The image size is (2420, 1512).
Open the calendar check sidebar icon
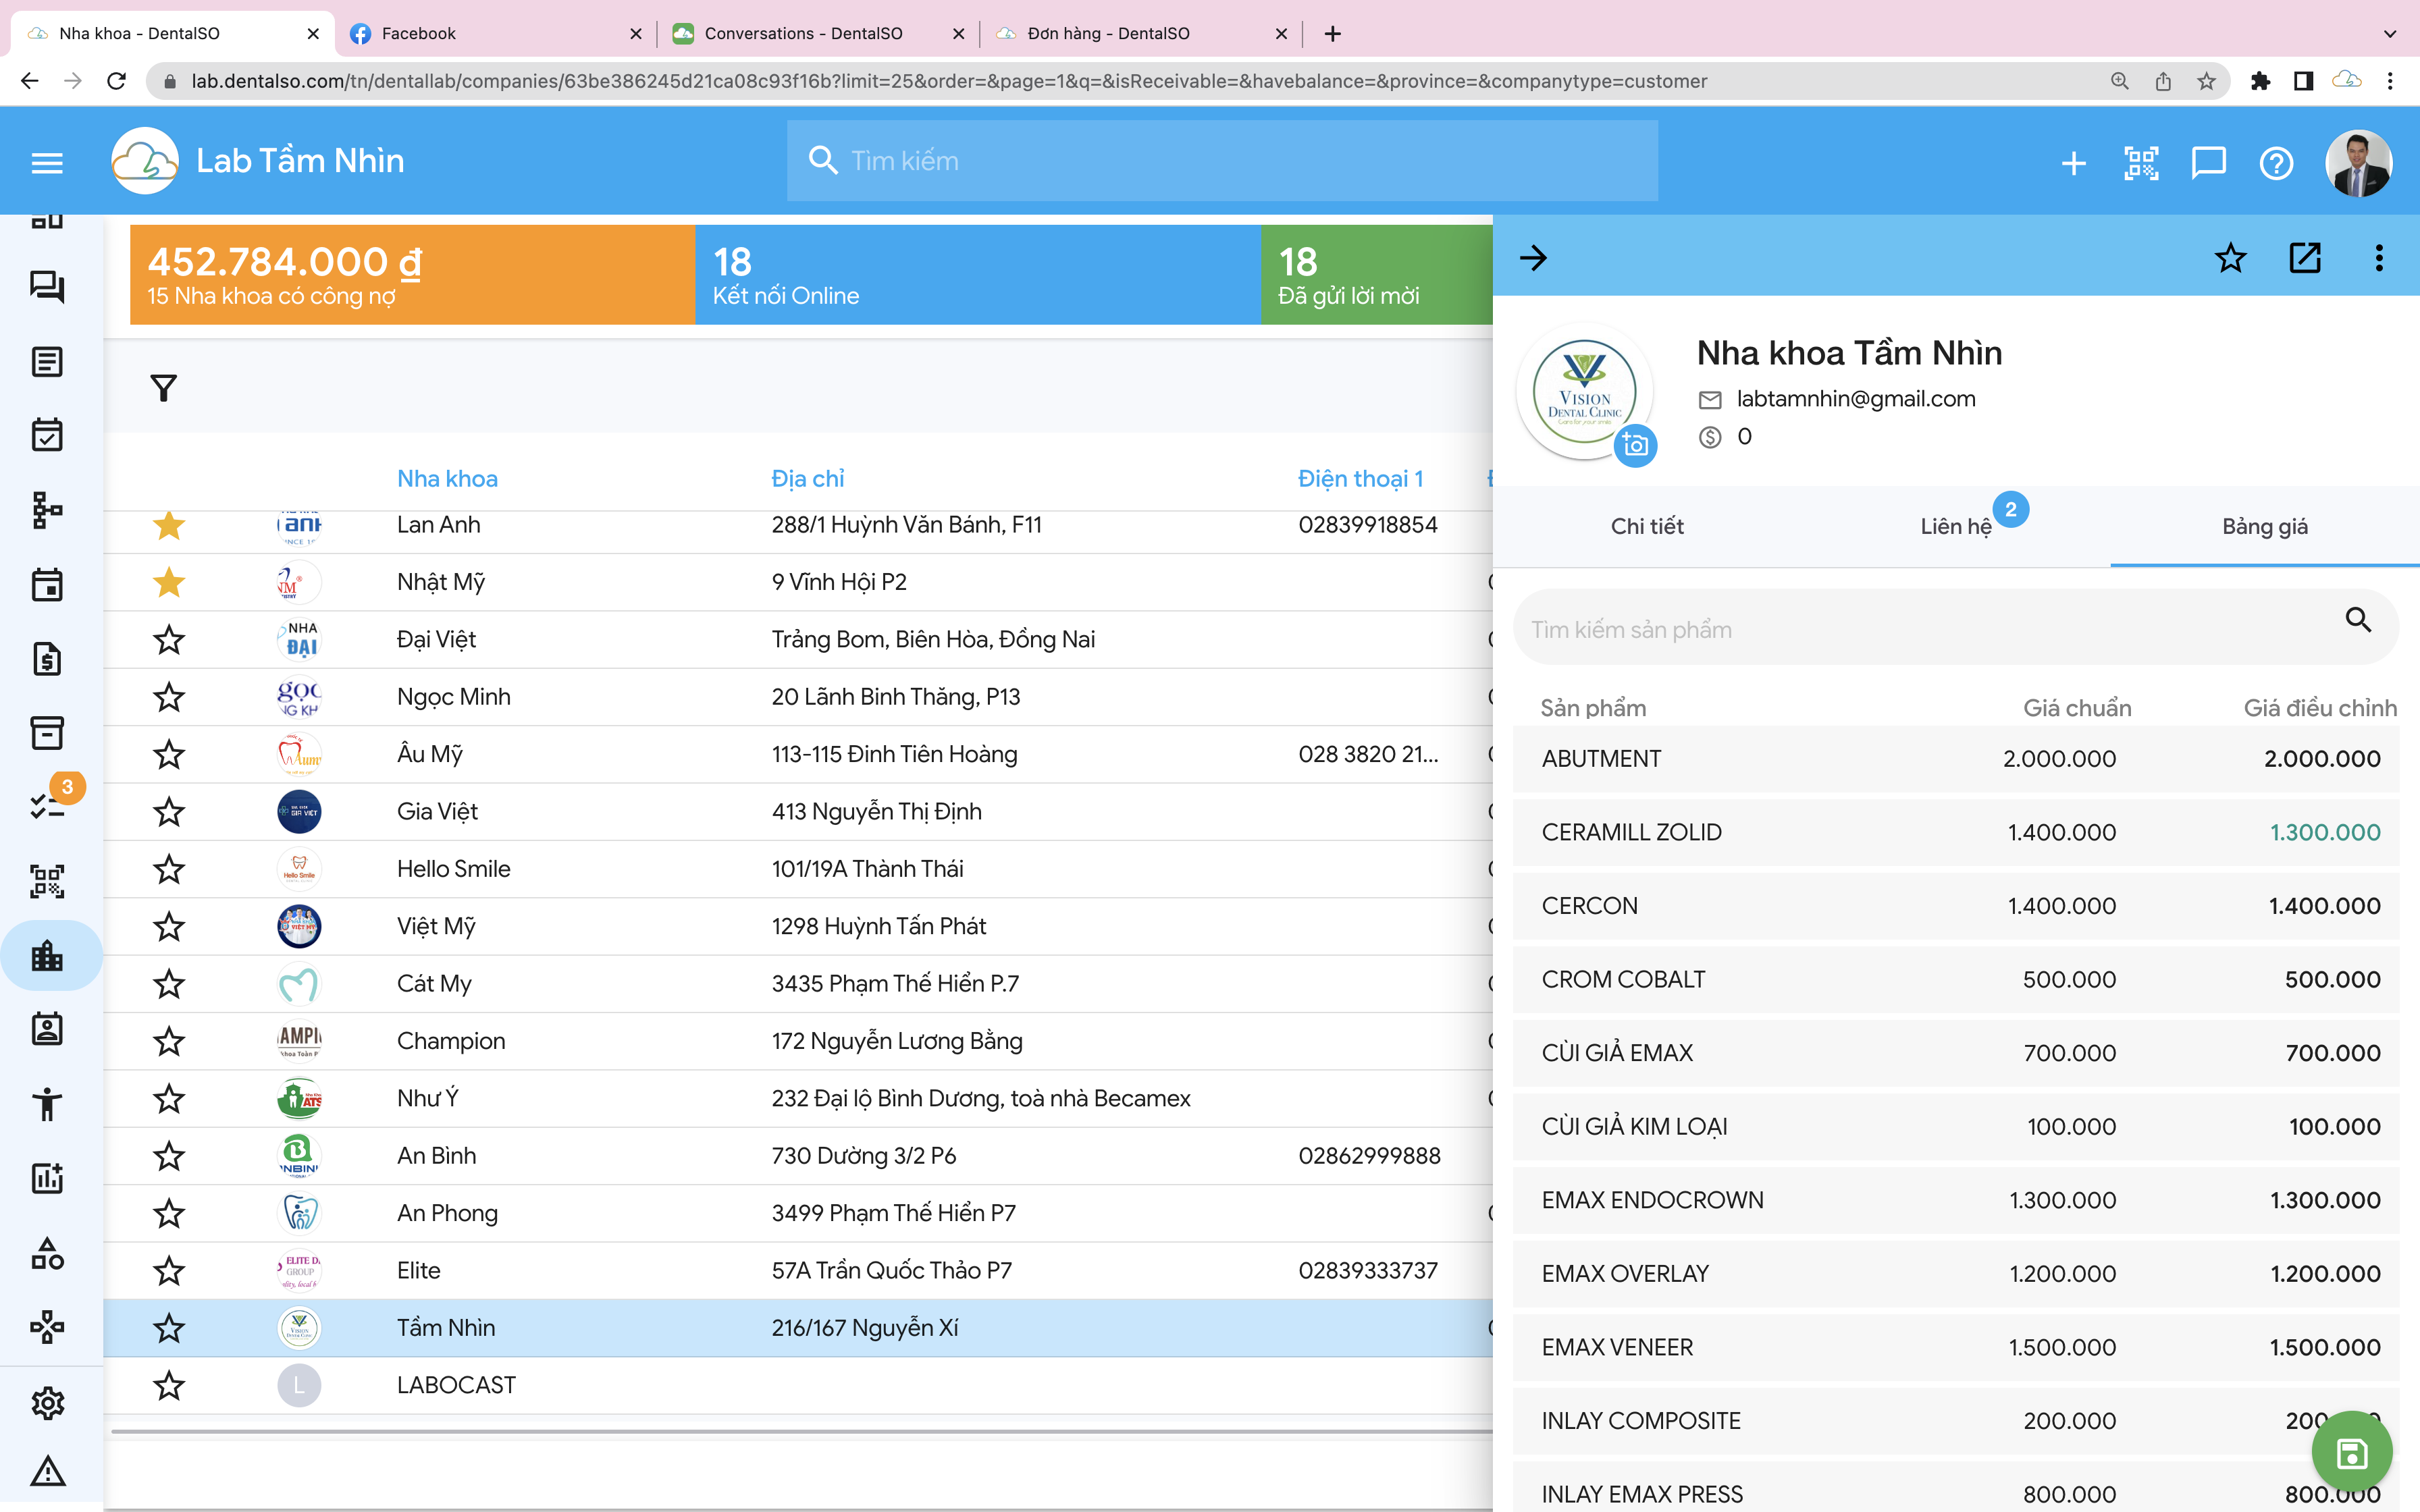(47, 435)
